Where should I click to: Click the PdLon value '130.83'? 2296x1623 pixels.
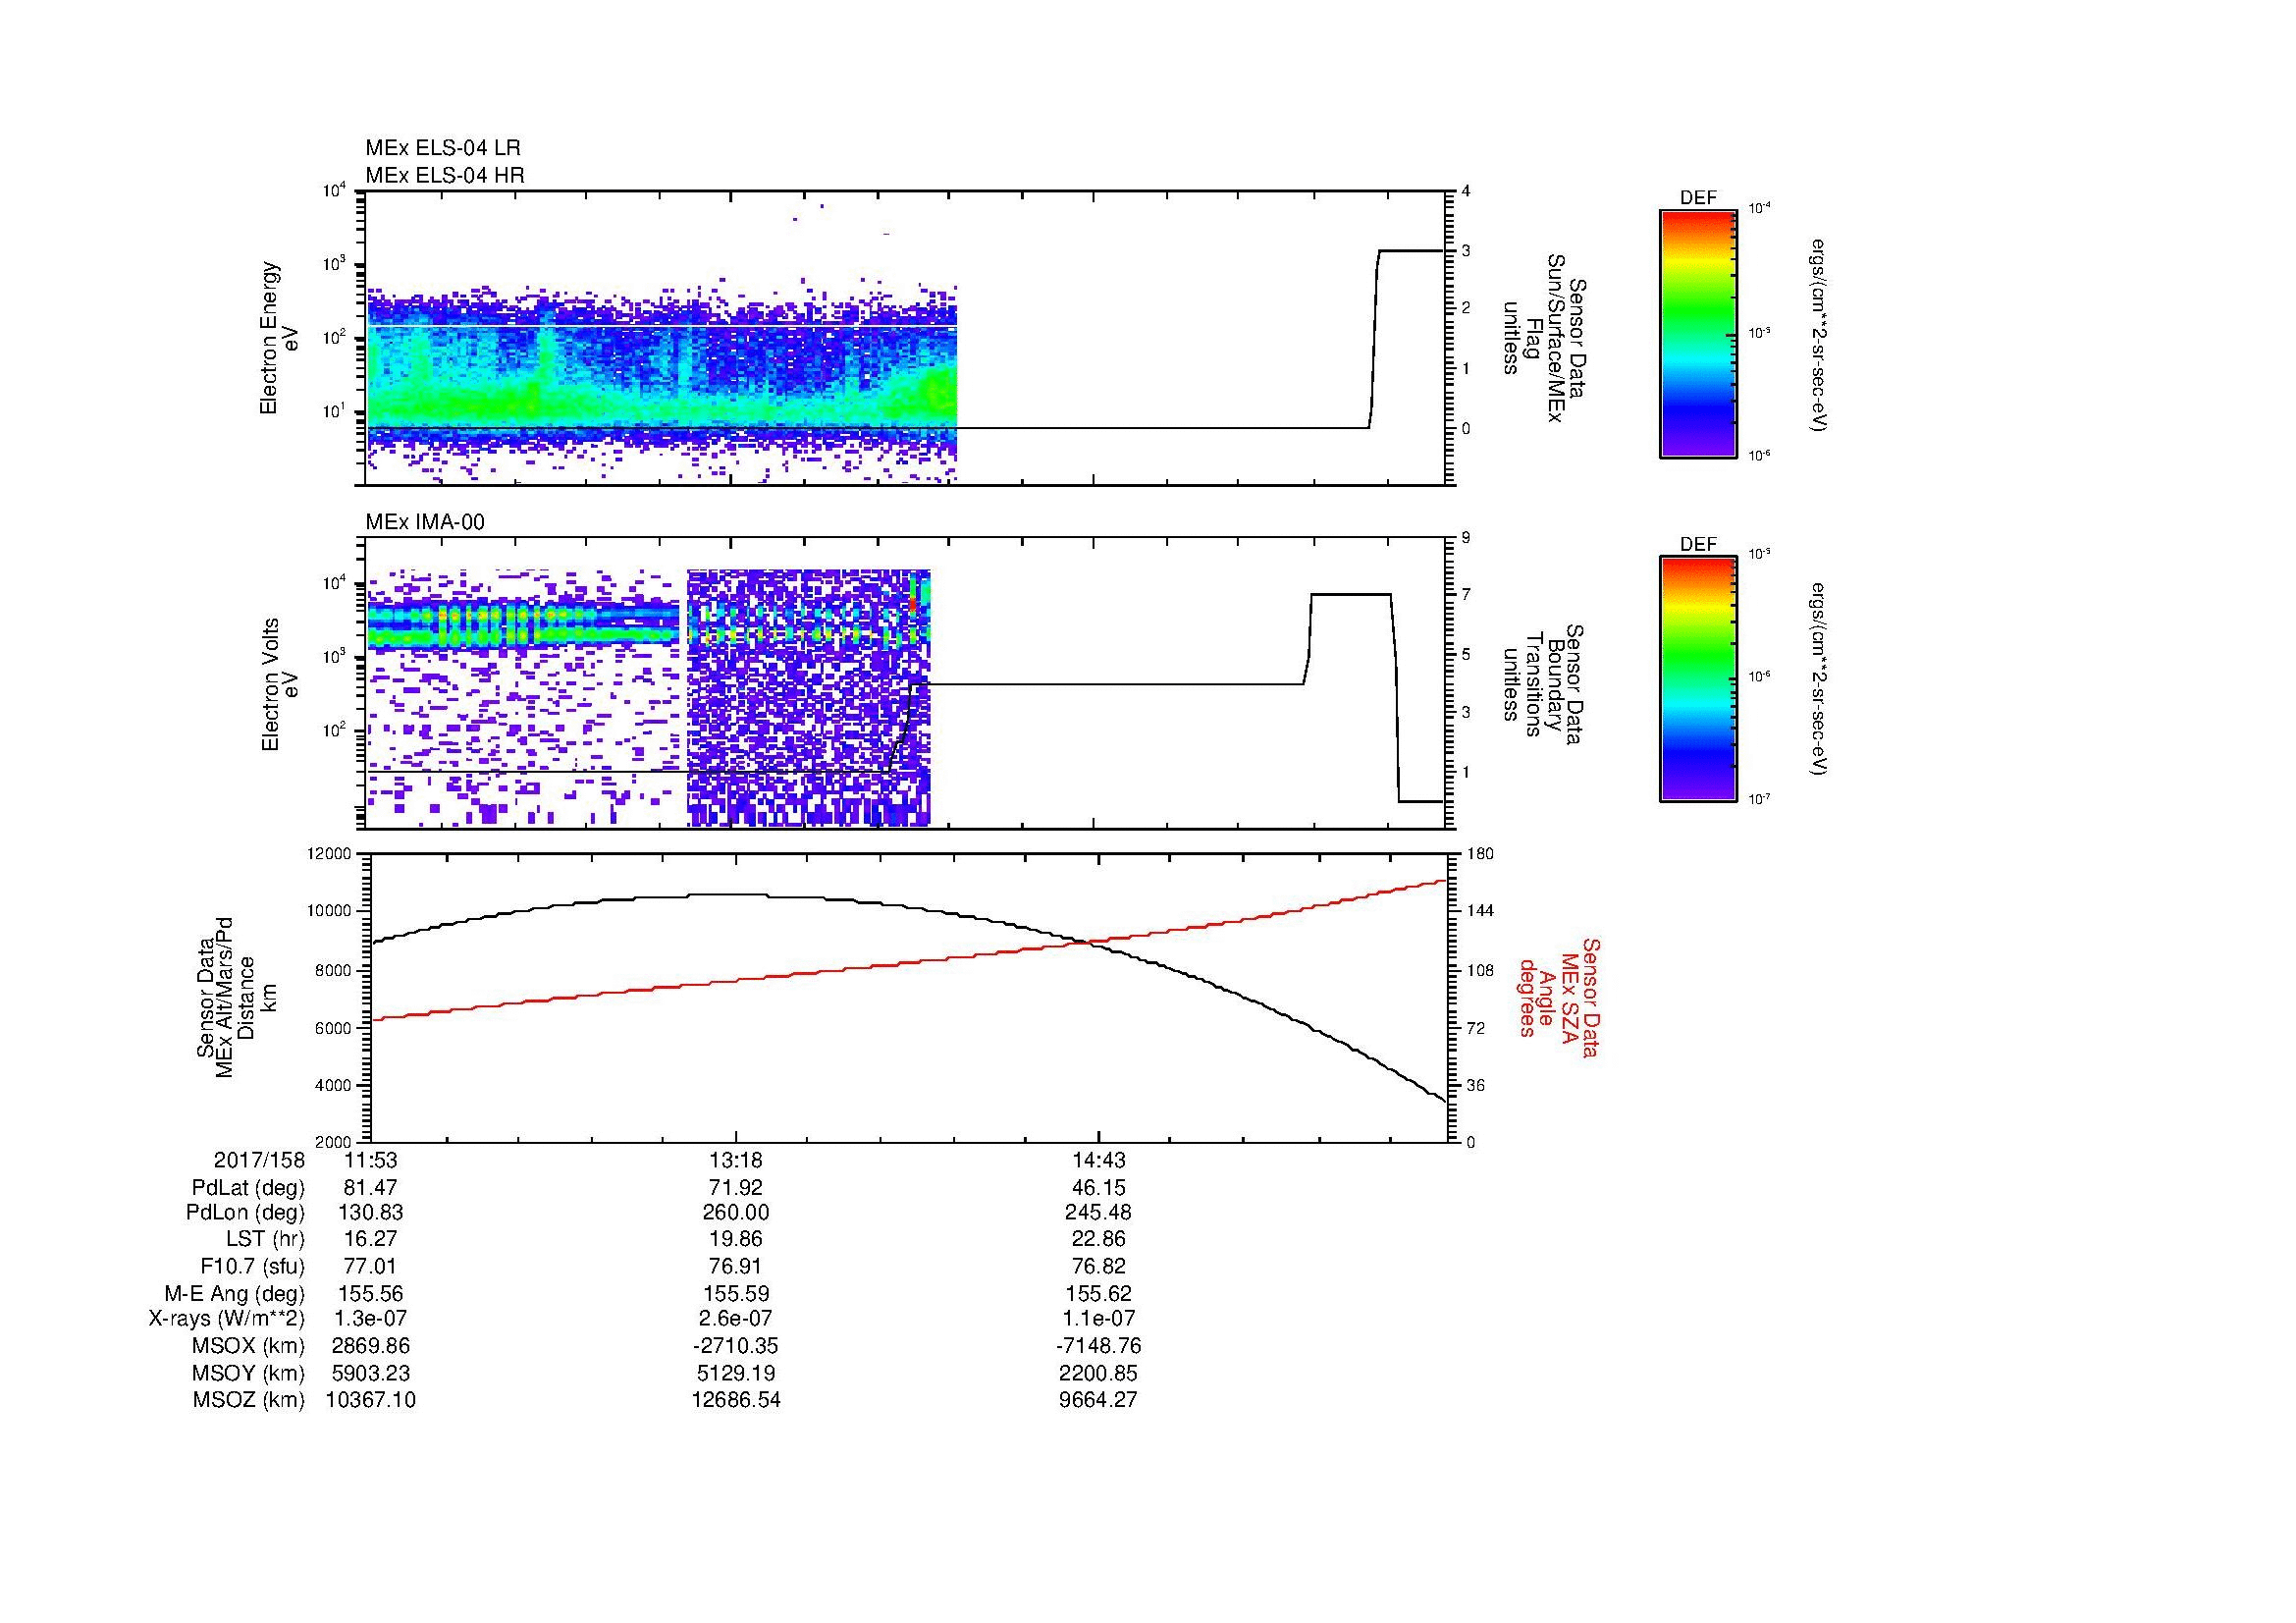coord(371,1213)
